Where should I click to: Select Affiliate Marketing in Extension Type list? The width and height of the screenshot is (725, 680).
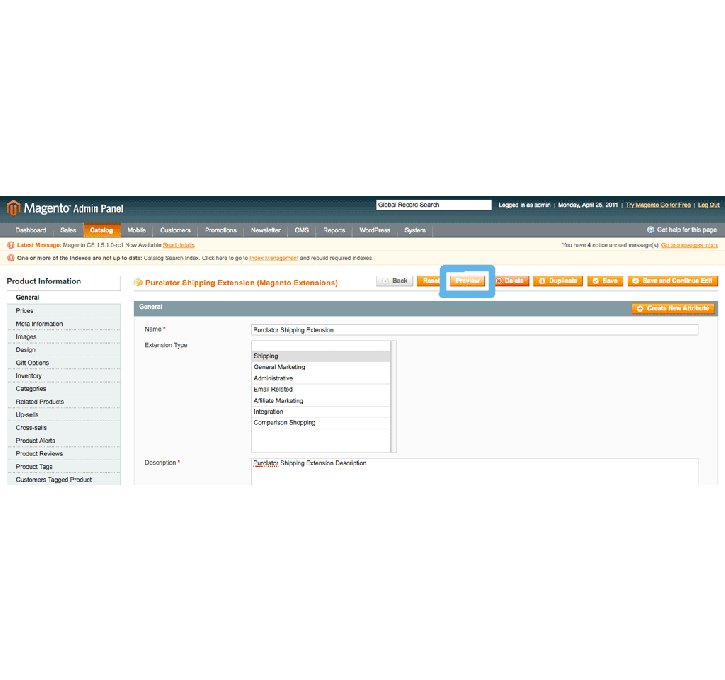(321, 400)
